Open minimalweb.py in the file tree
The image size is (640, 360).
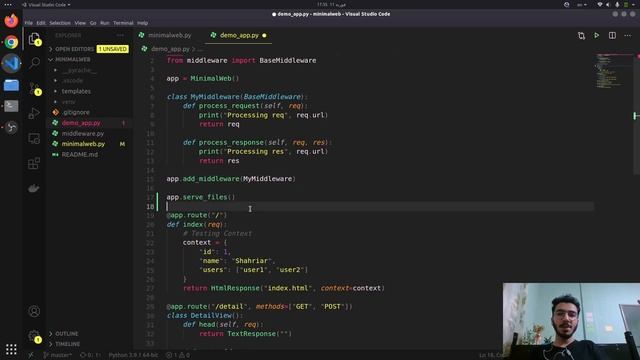point(83,144)
